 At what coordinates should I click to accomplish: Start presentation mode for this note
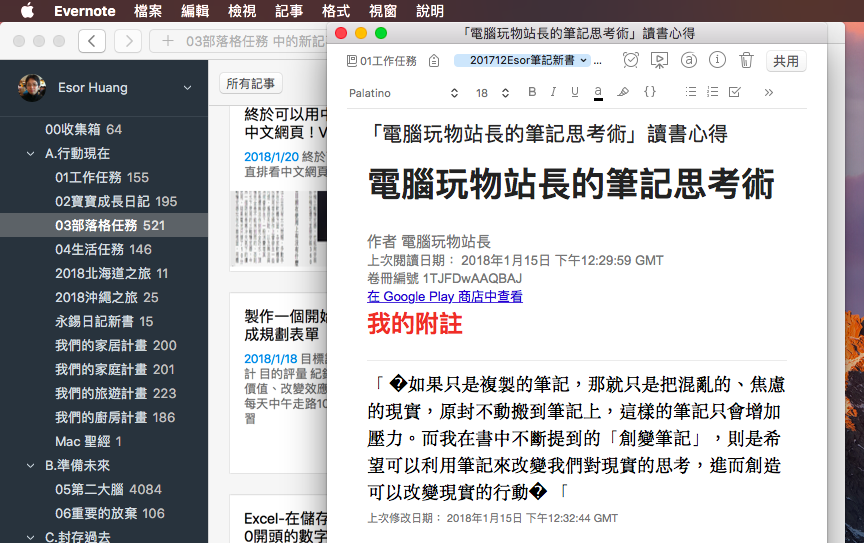(659, 60)
